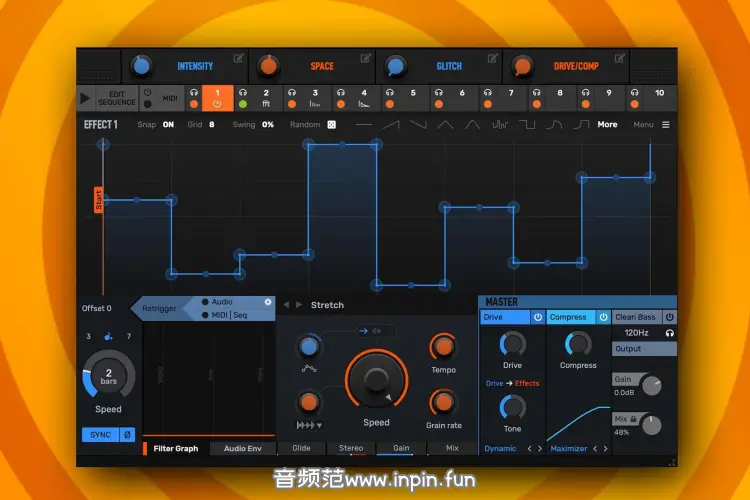
Task: Click the Retrigger button
Action: pyautogui.click(x=159, y=309)
